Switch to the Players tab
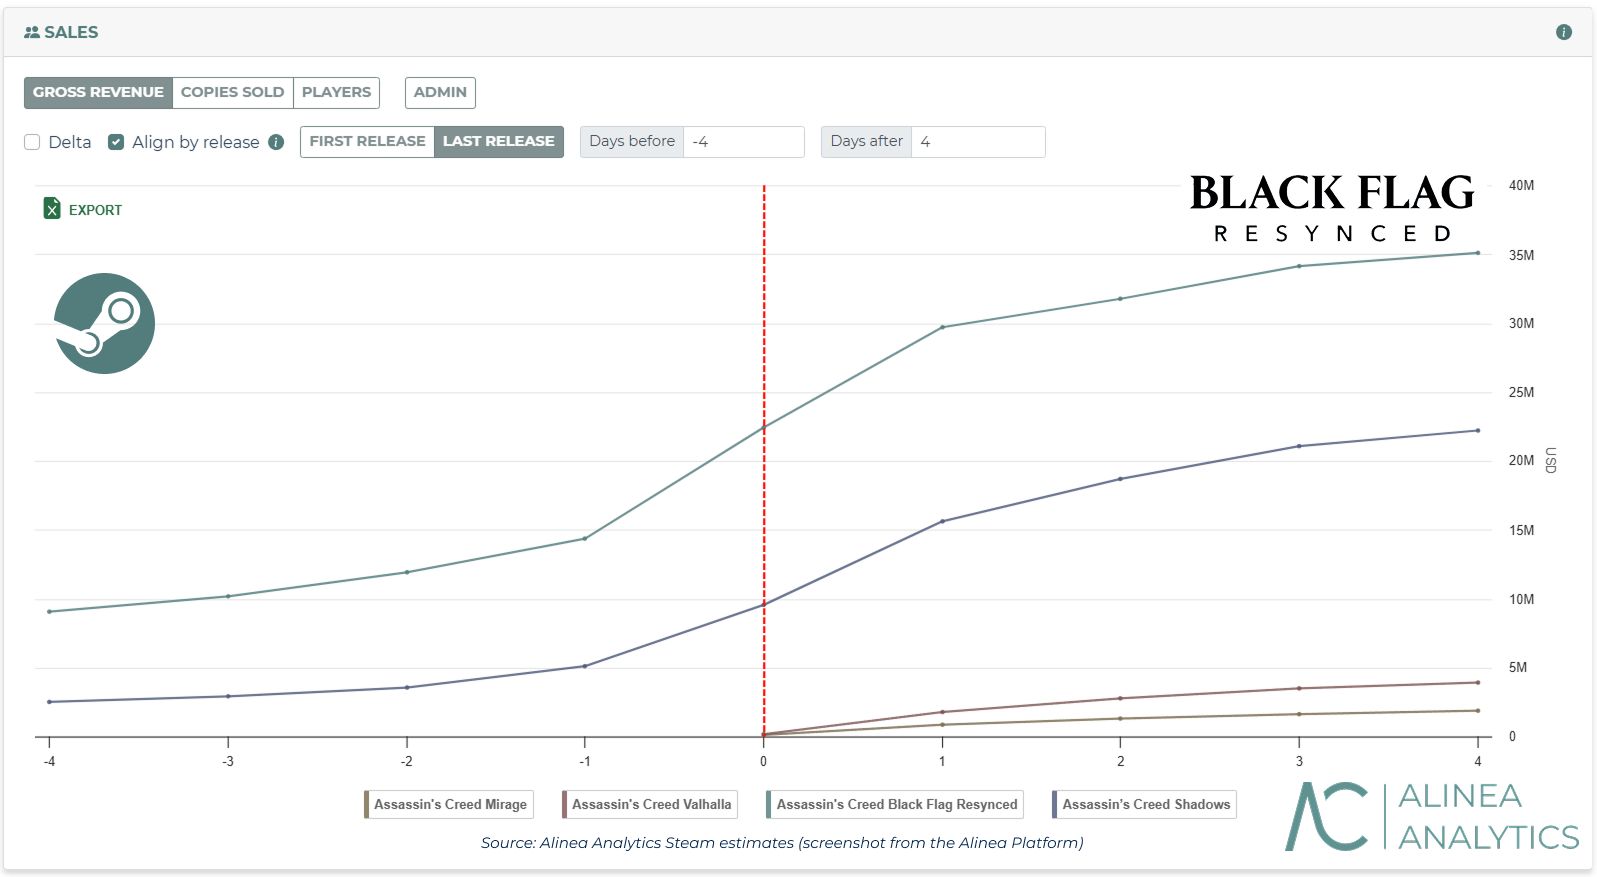 coord(336,92)
